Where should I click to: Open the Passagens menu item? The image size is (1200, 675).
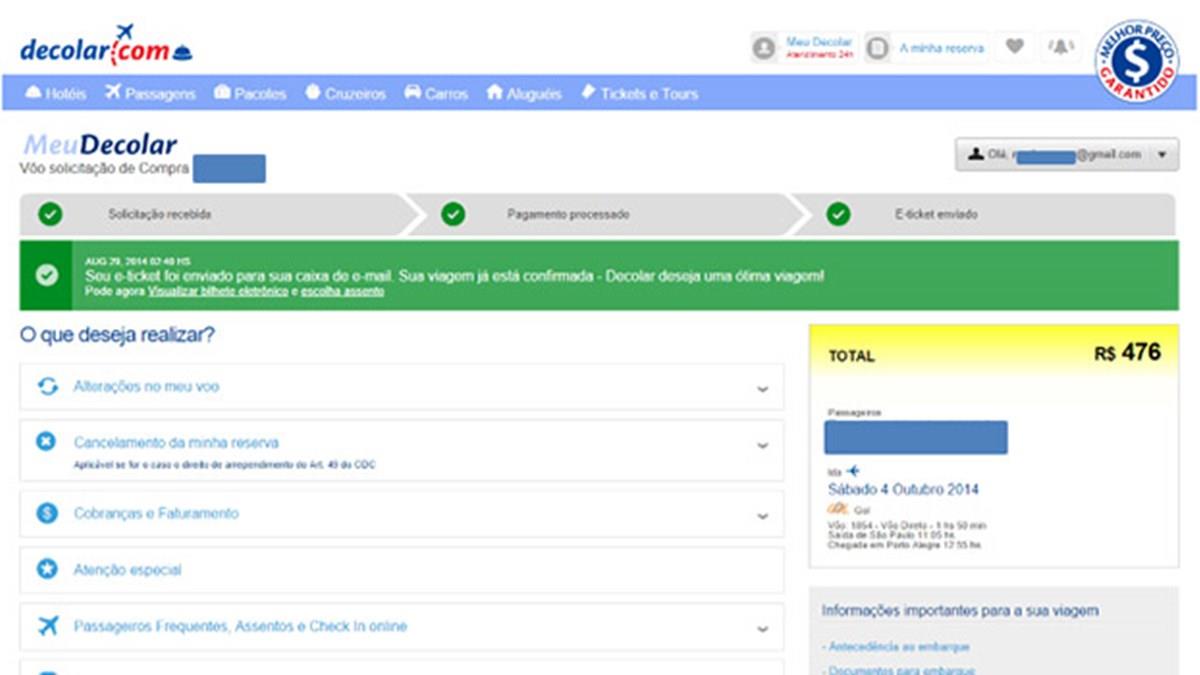tap(150, 94)
